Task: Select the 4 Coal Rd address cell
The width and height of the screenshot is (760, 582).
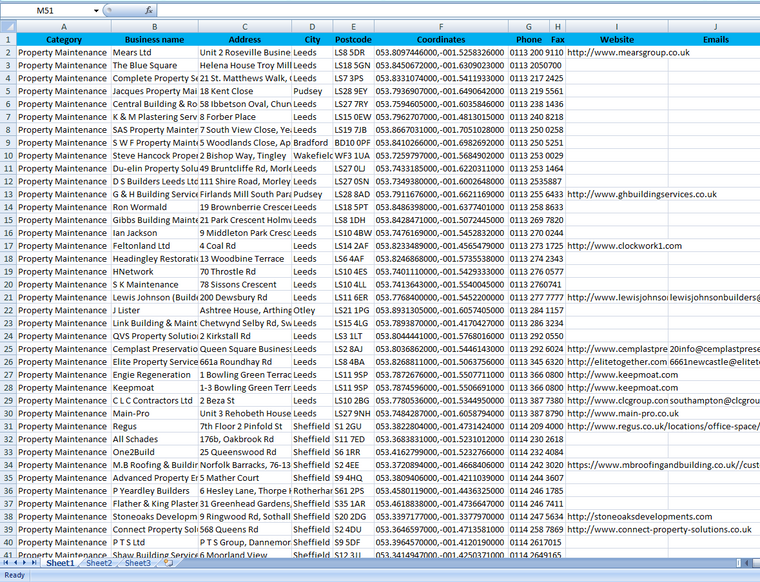Action: (x=245, y=246)
